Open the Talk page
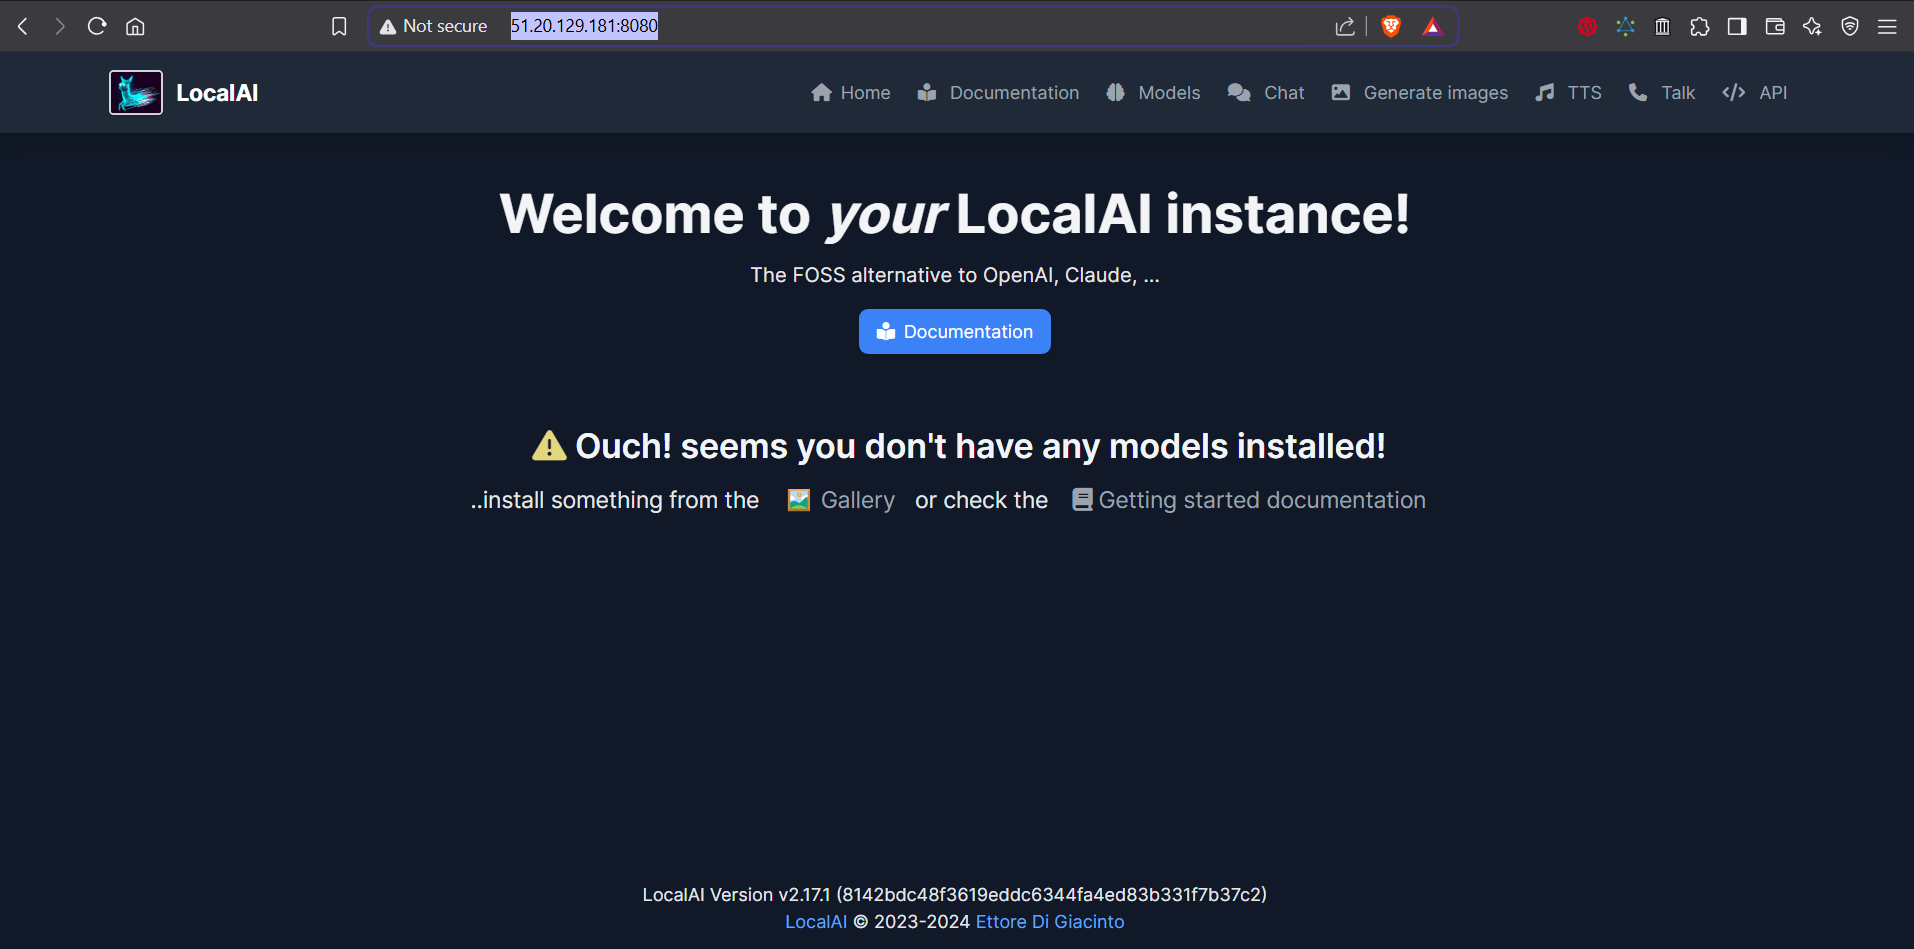Viewport: 1914px width, 949px height. coord(1662,93)
